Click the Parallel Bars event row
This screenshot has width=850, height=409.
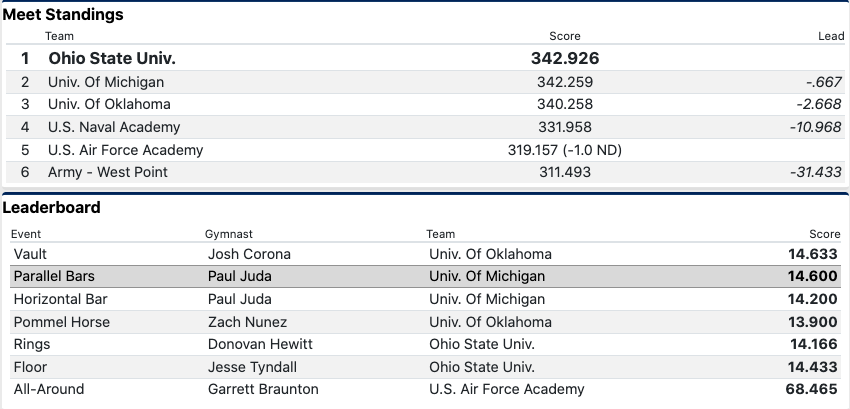pos(54,276)
